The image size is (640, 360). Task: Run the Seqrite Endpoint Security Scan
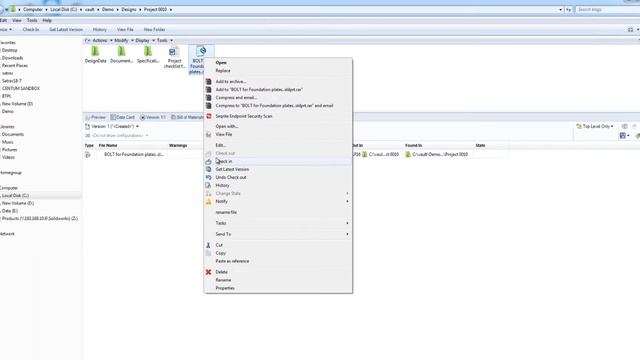point(244,116)
